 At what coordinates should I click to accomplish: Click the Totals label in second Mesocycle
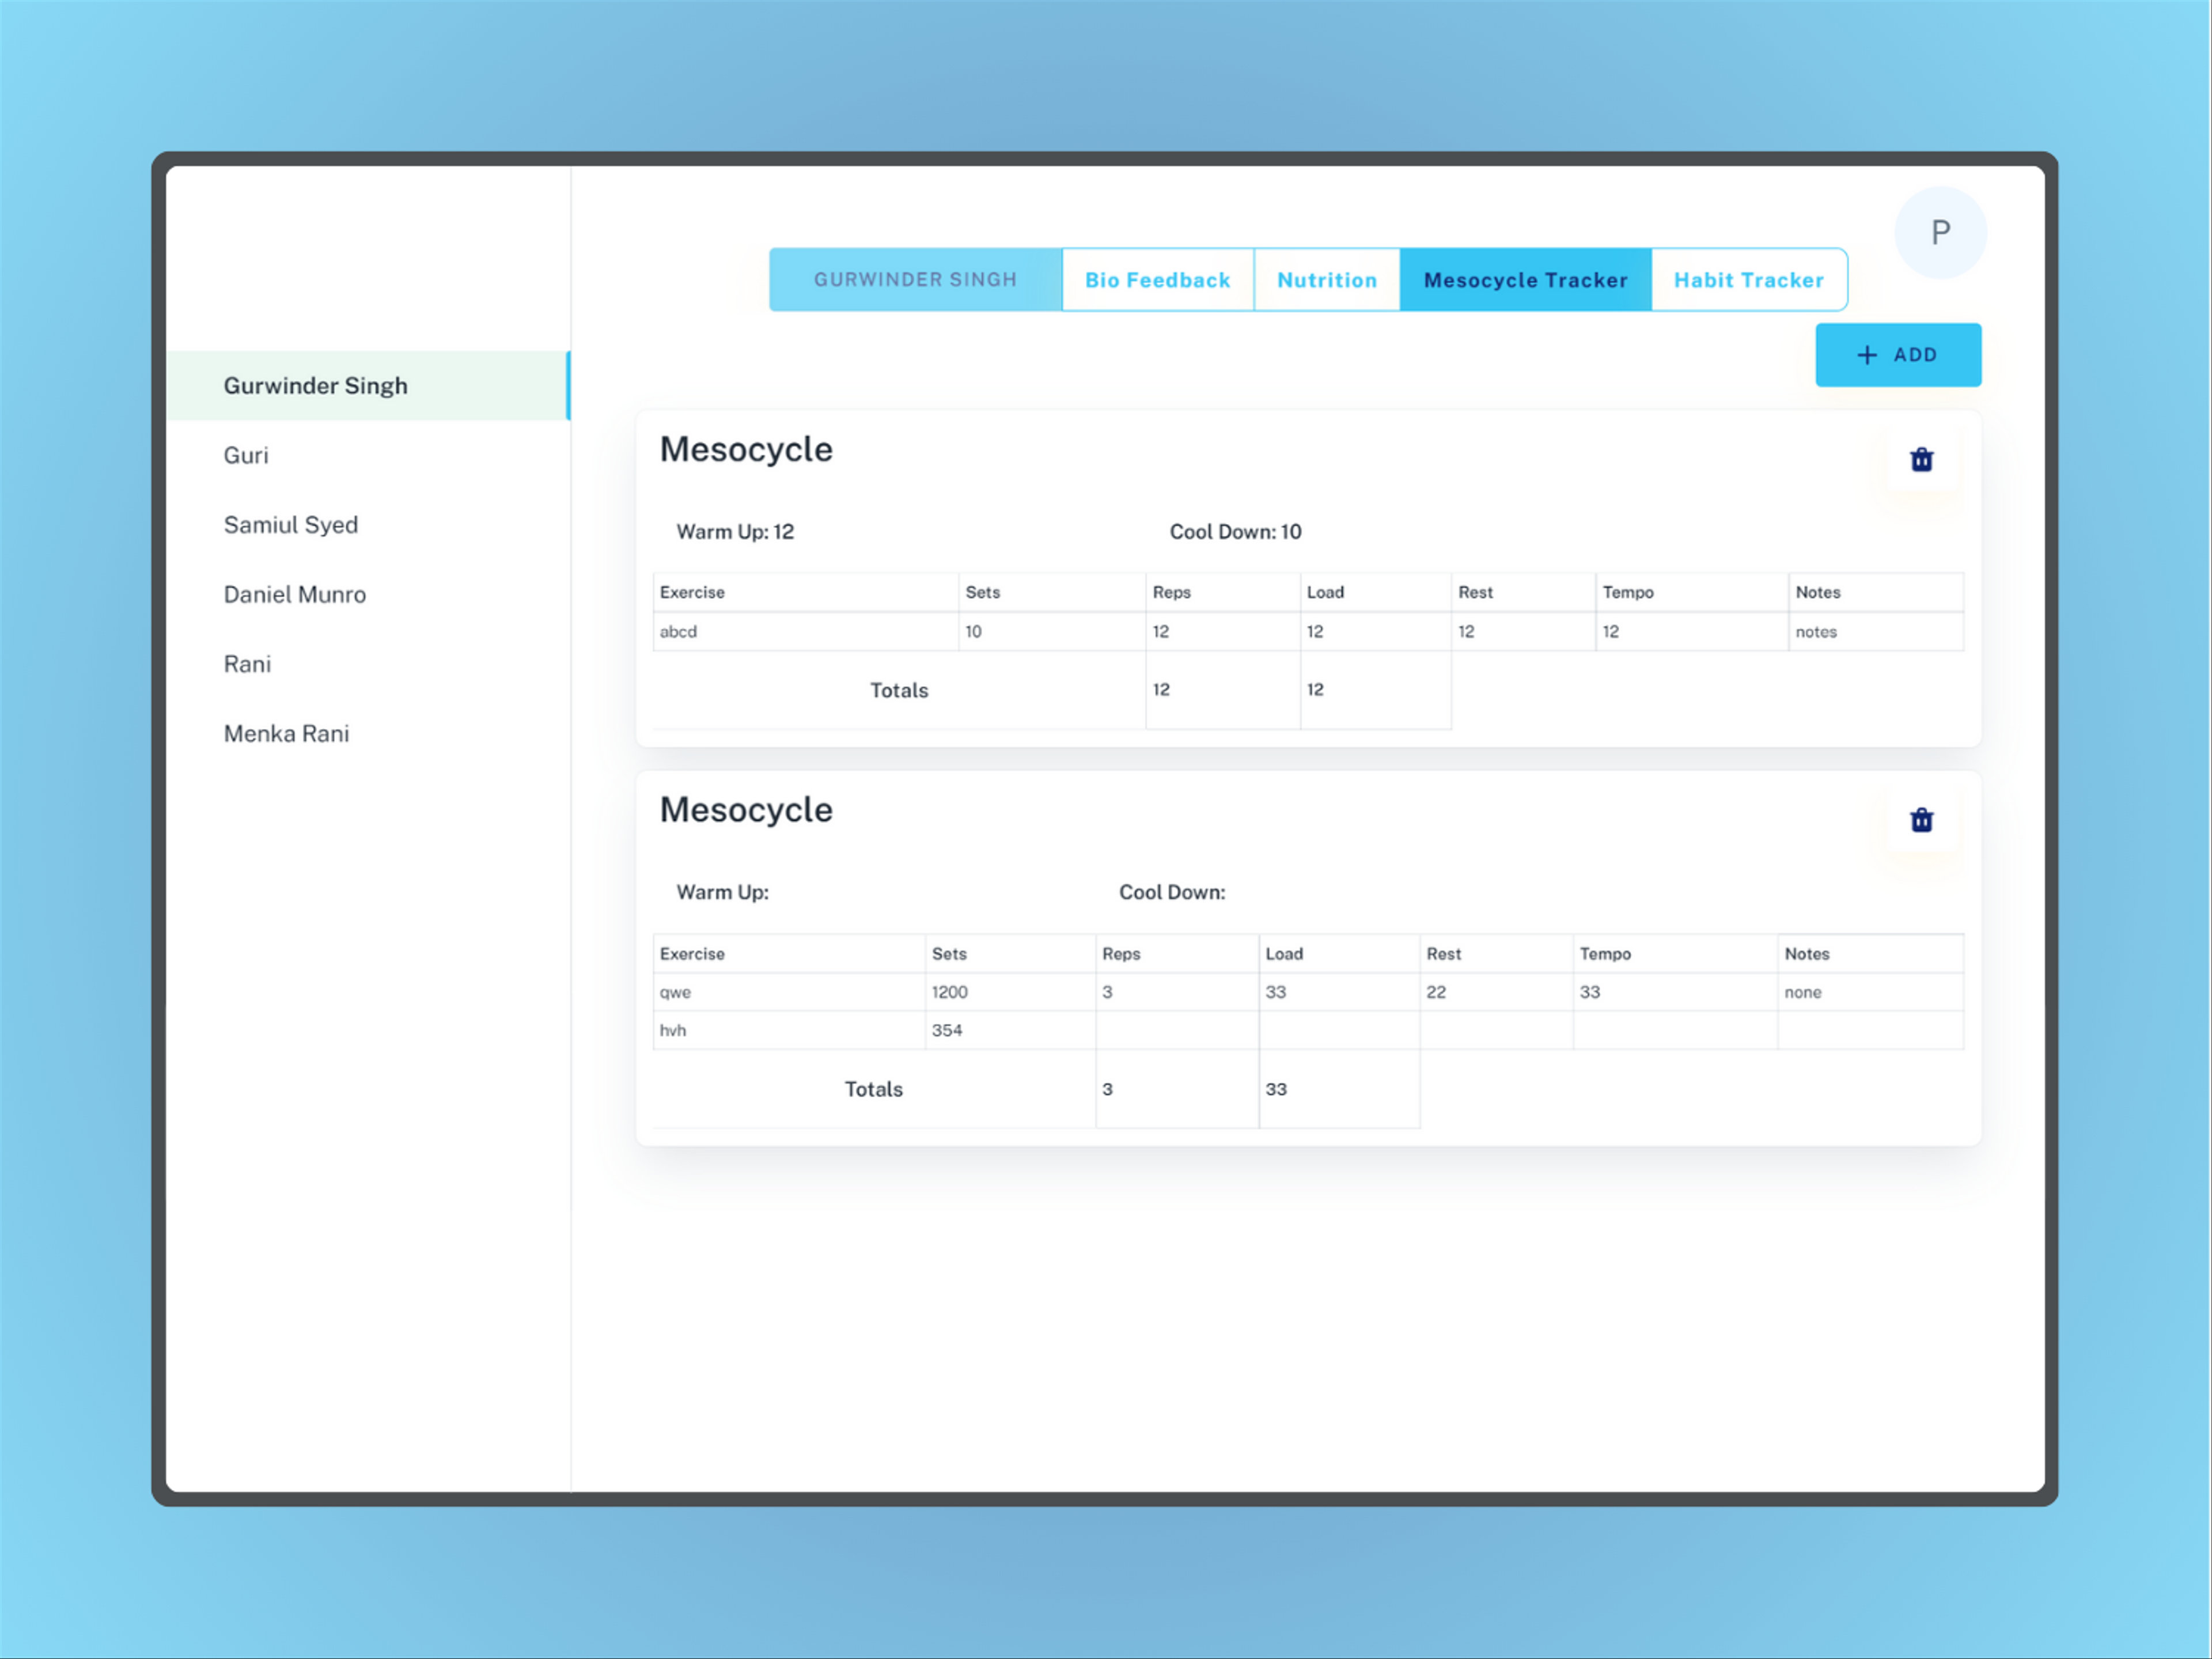tap(873, 1089)
